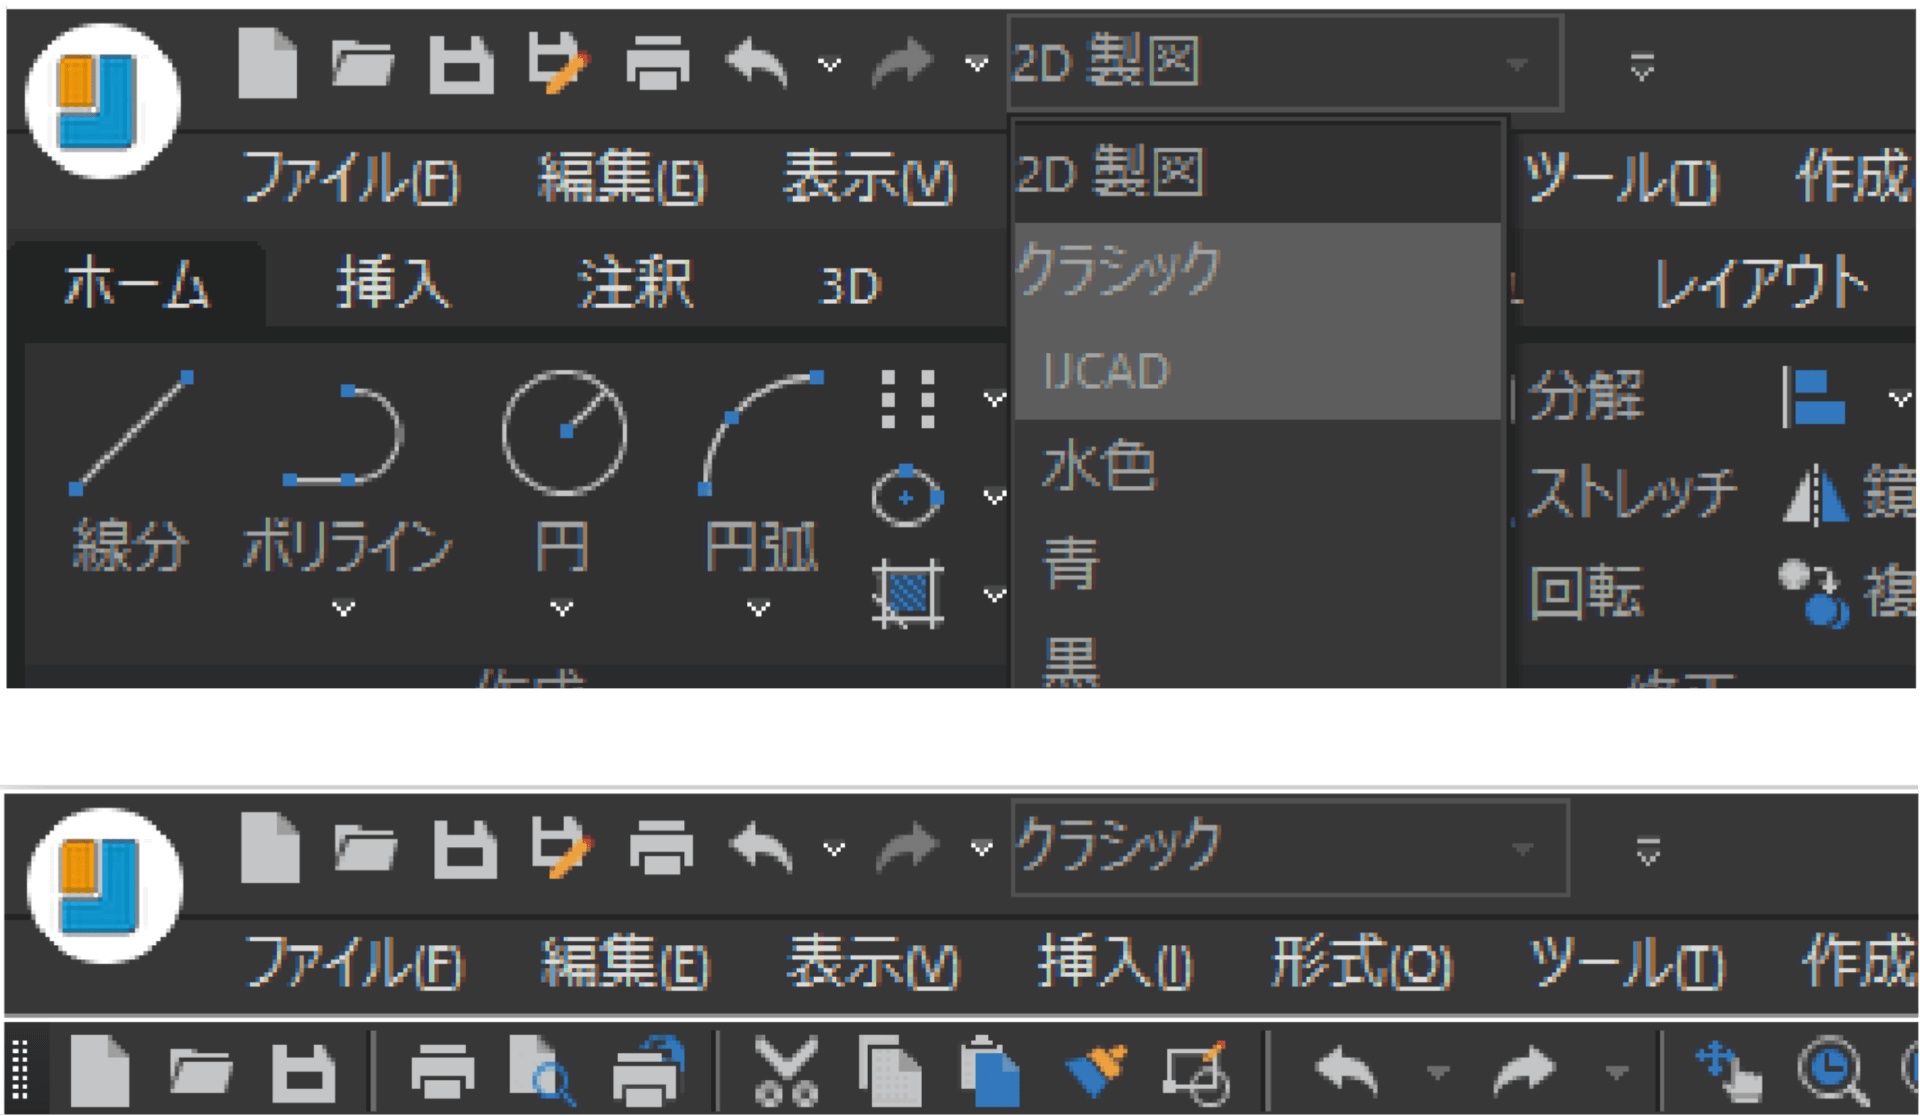This screenshot has width=1920, height=1116.
Task: Select the 円弧 arc tool
Action: click(x=760, y=470)
